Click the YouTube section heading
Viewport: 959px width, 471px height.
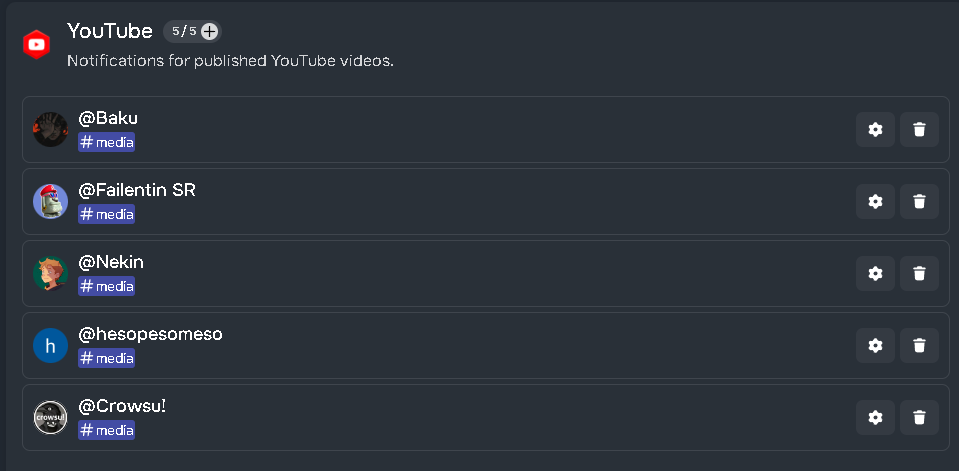coord(110,31)
